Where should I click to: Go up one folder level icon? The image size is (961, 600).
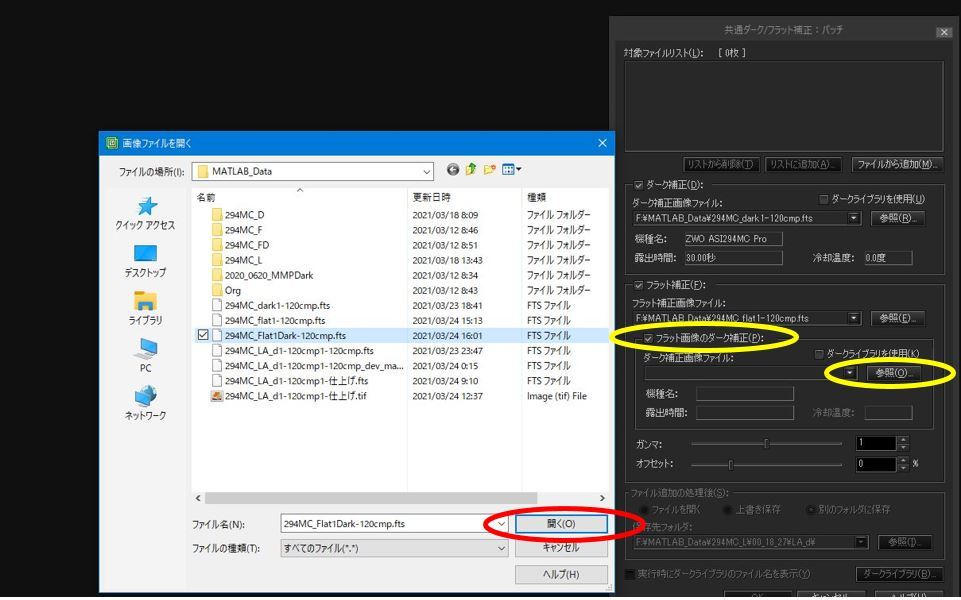471,170
